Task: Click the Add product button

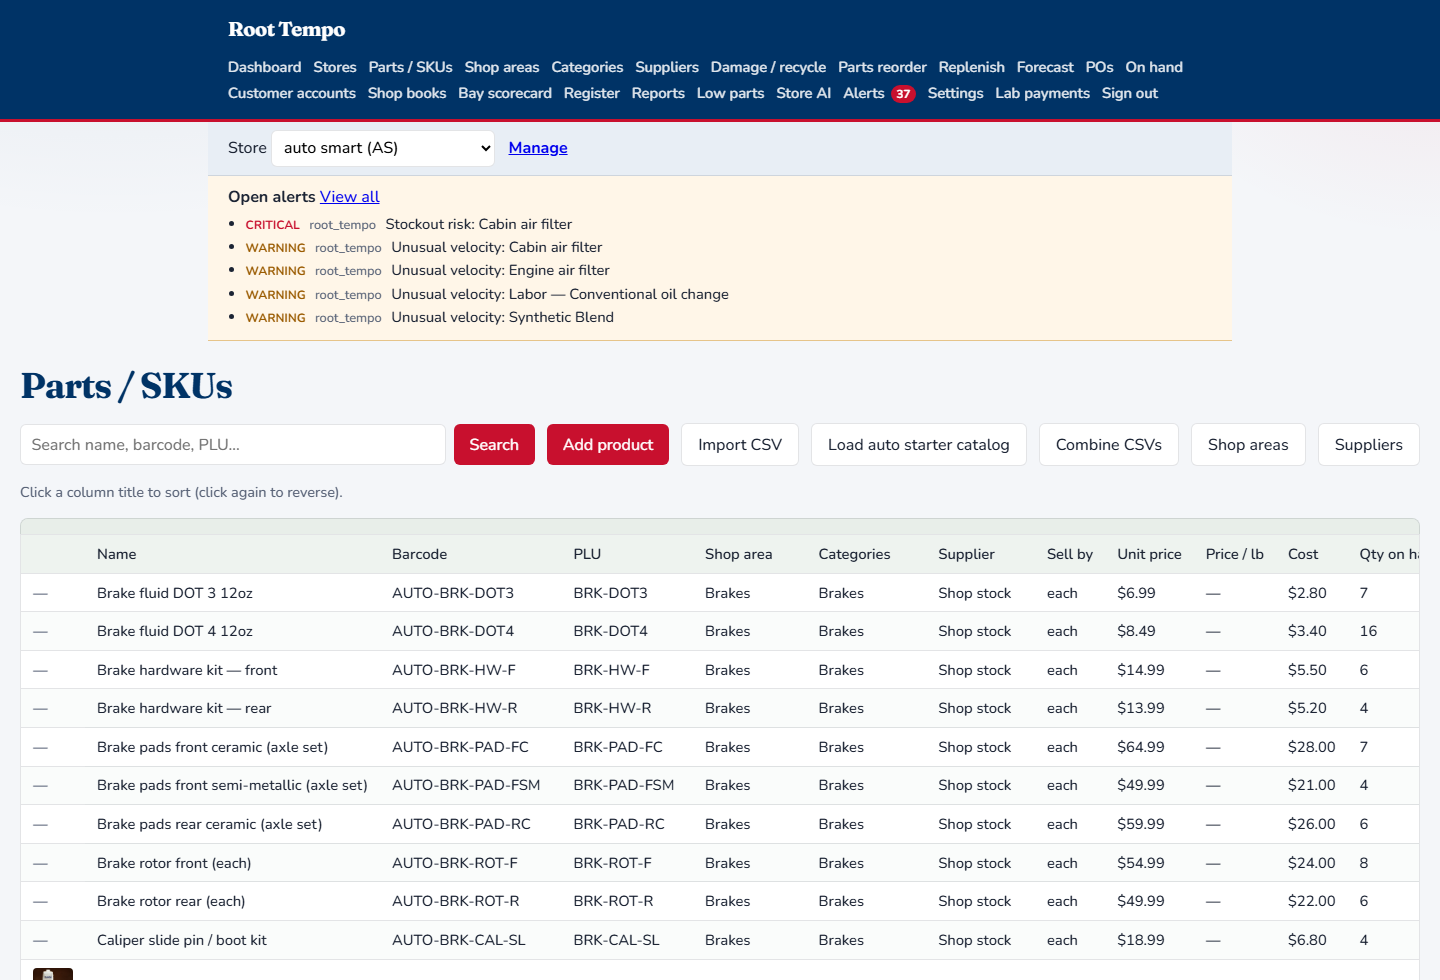Action: pos(608,445)
